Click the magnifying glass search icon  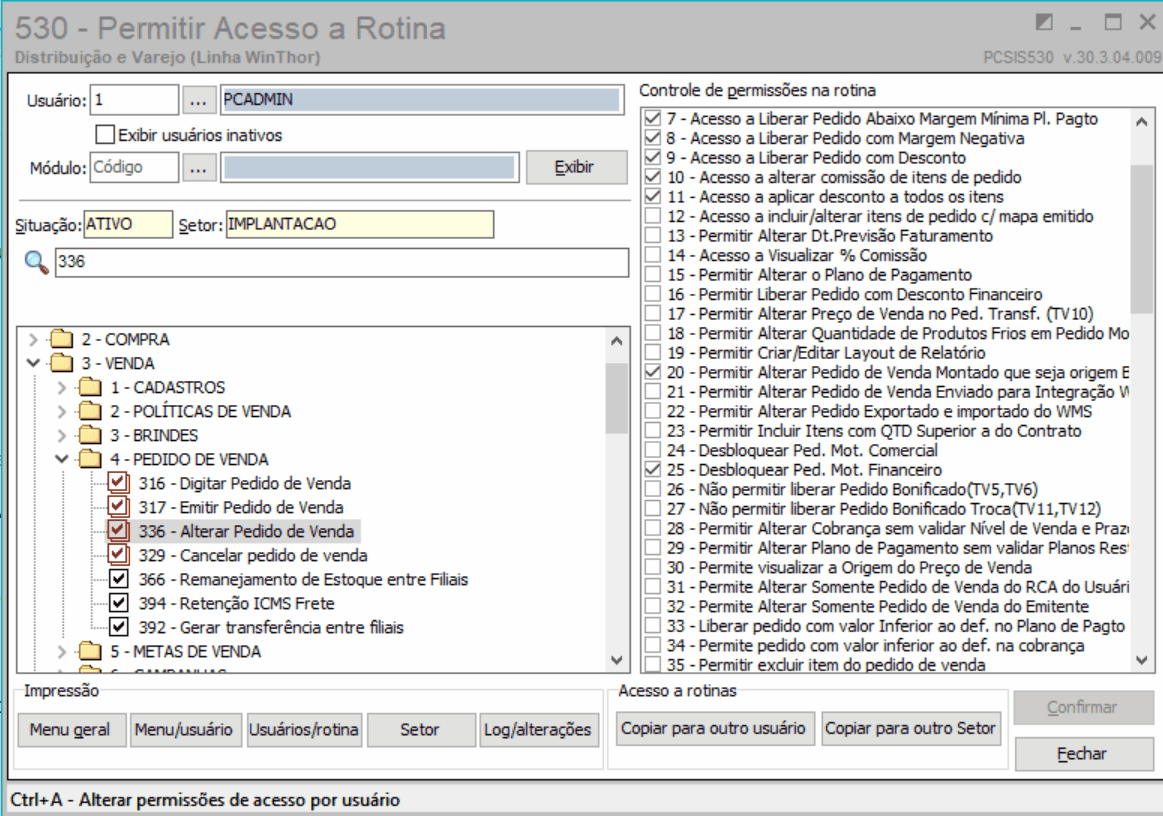tap(36, 262)
